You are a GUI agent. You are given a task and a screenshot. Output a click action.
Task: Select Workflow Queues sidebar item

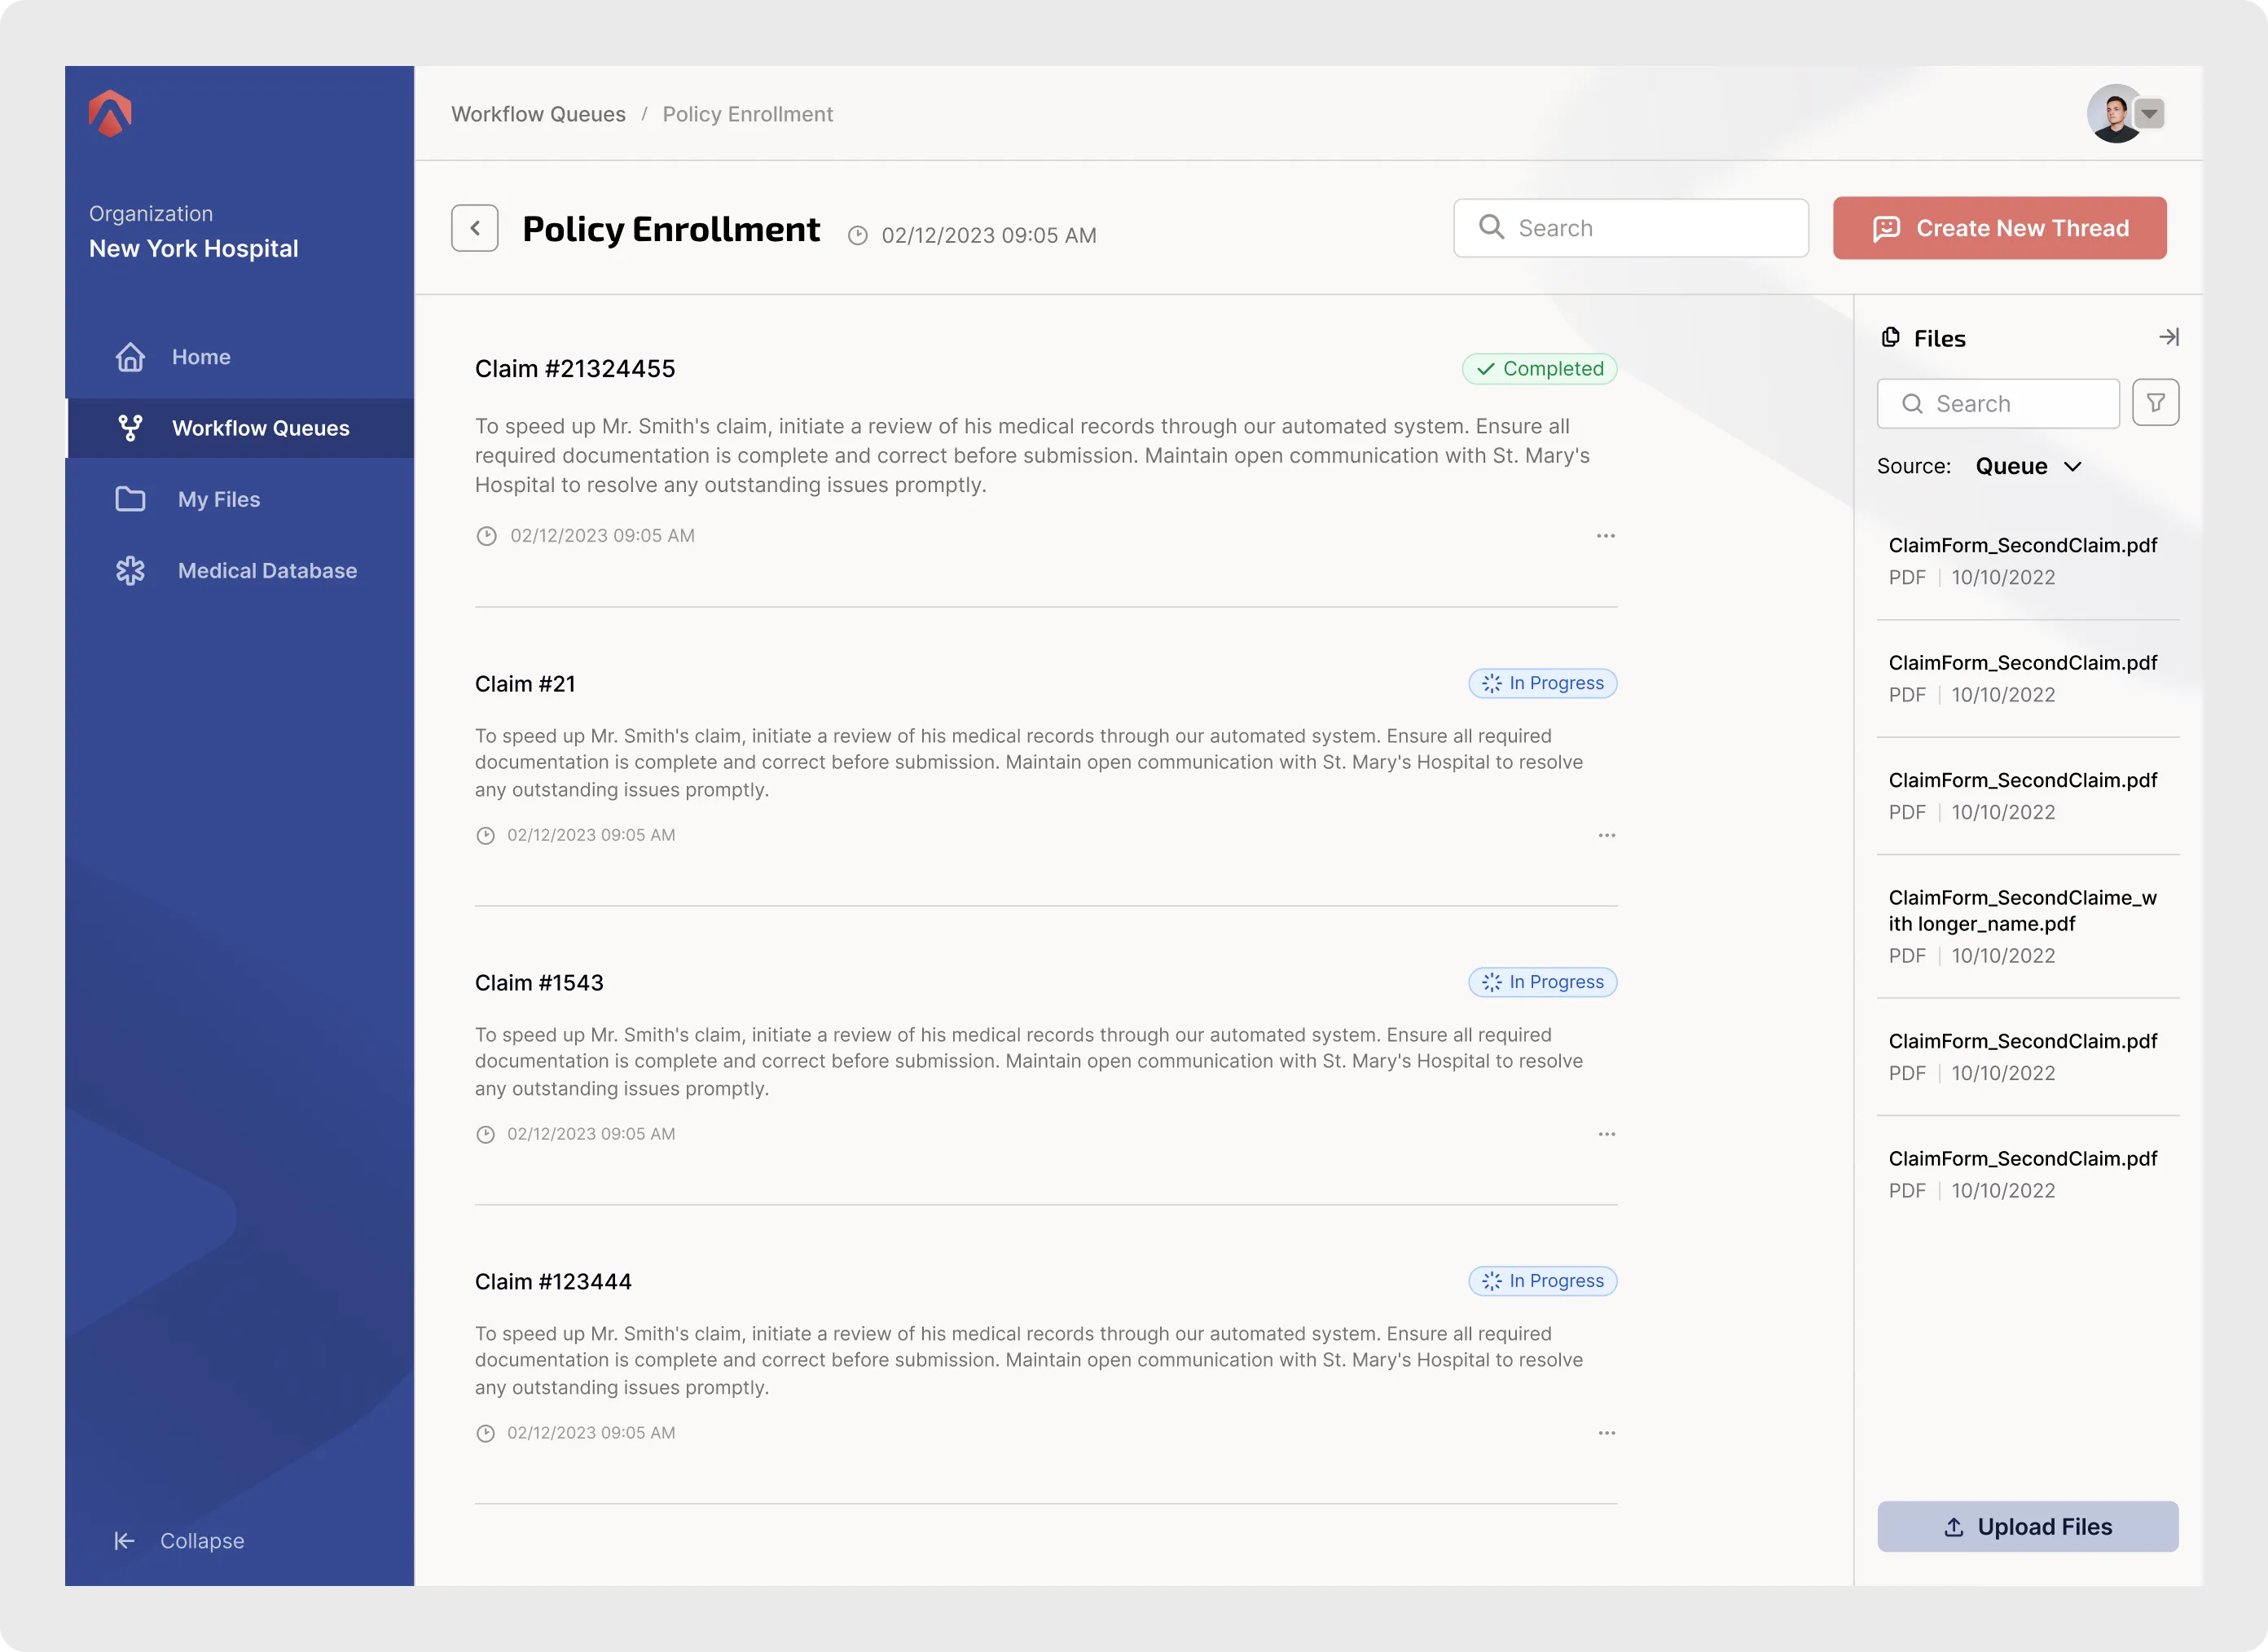coord(260,428)
